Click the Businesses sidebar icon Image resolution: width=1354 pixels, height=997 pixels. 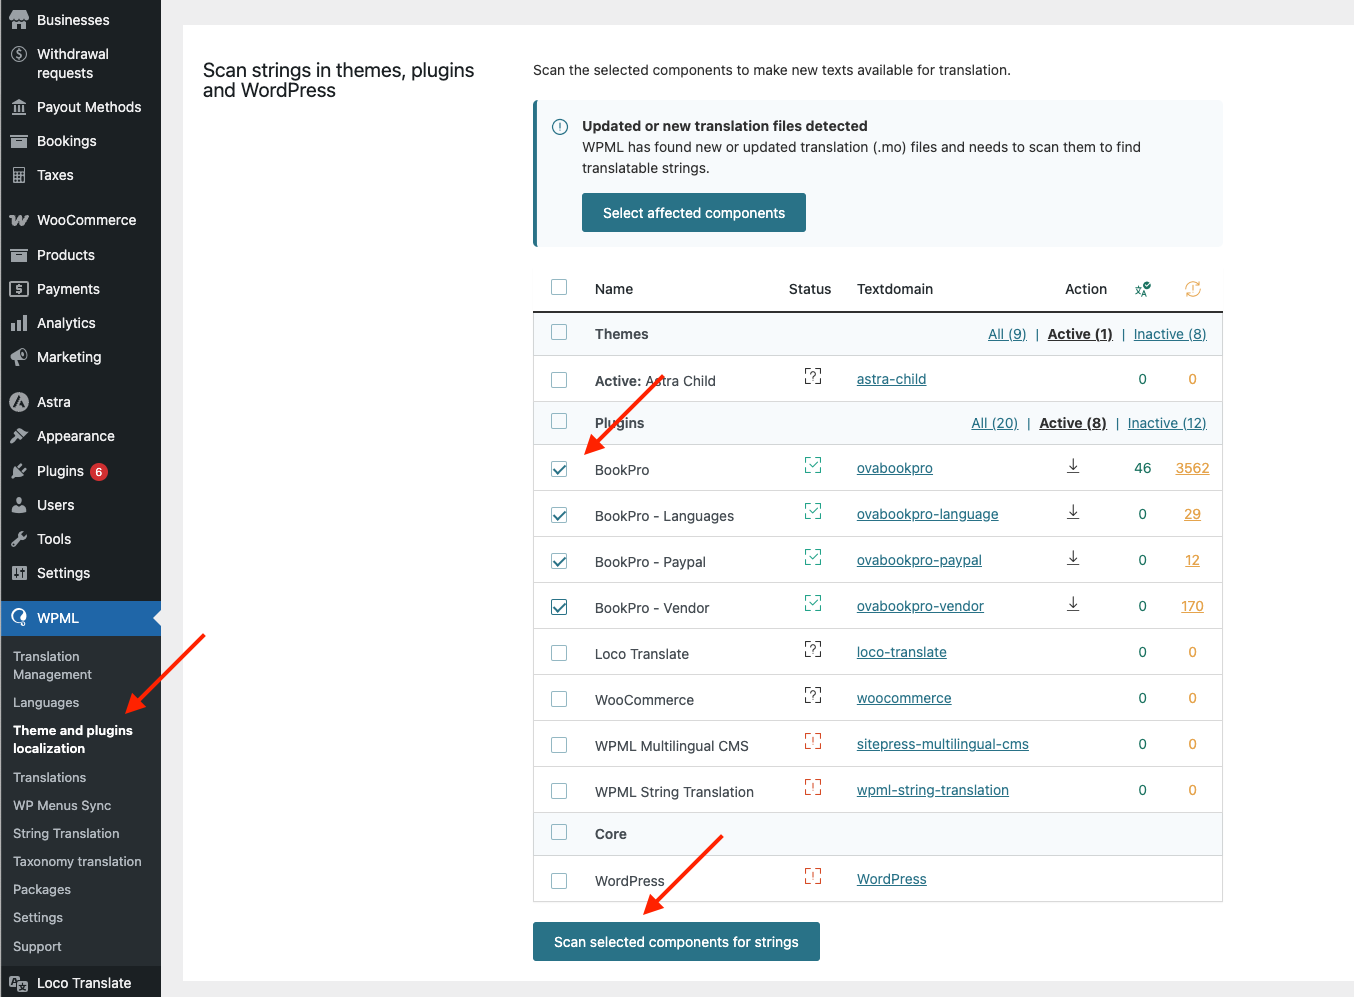tap(19, 20)
